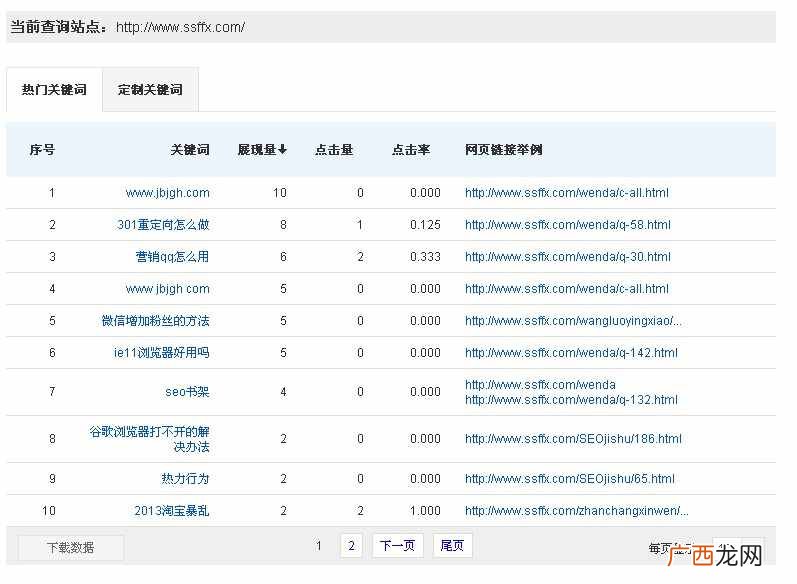Open keyword 谷歌浏览器打不开的解决办法

149,439
